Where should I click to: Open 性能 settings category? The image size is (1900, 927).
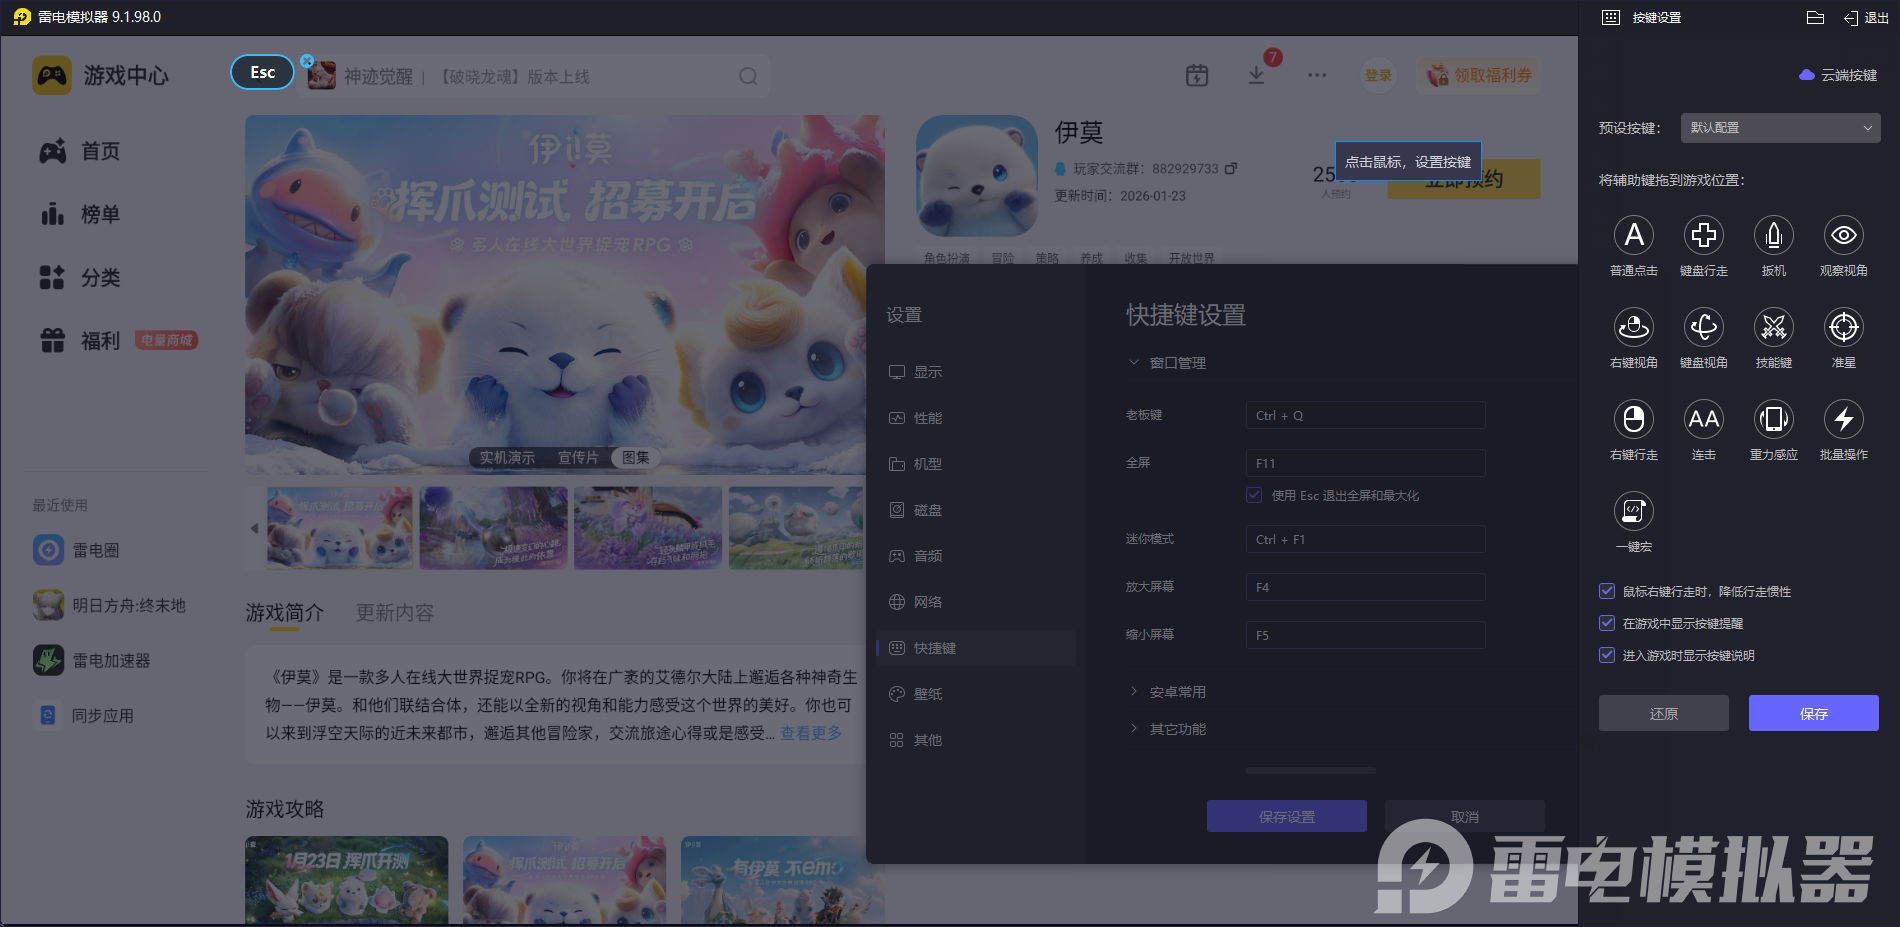point(976,418)
